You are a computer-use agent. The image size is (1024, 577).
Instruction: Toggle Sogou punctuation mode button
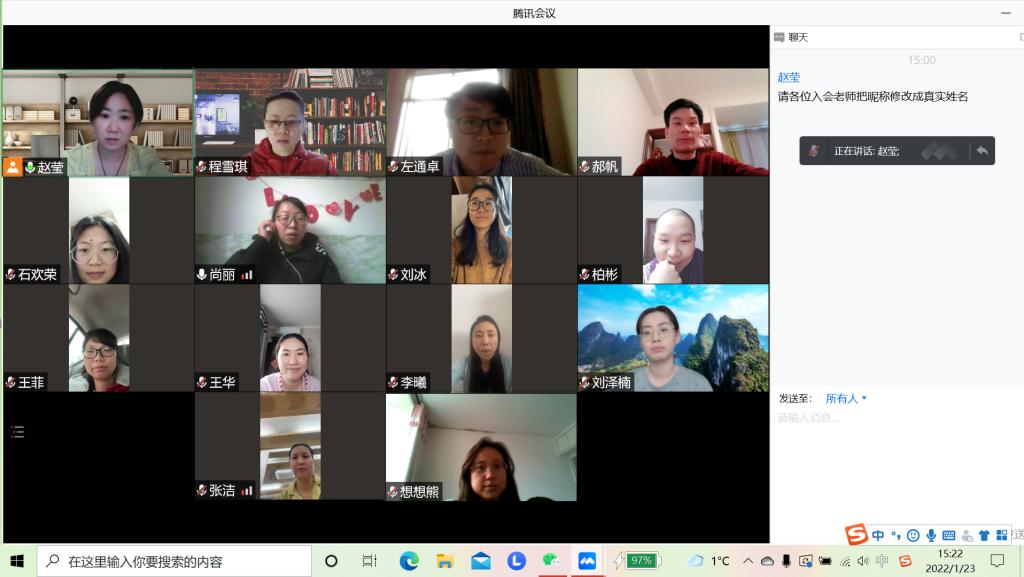(x=896, y=536)
